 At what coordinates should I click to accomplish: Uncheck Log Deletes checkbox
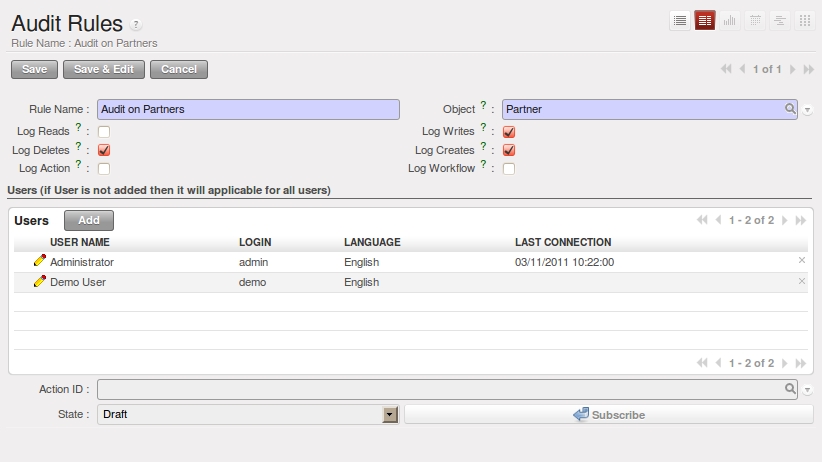click(104, 150)
